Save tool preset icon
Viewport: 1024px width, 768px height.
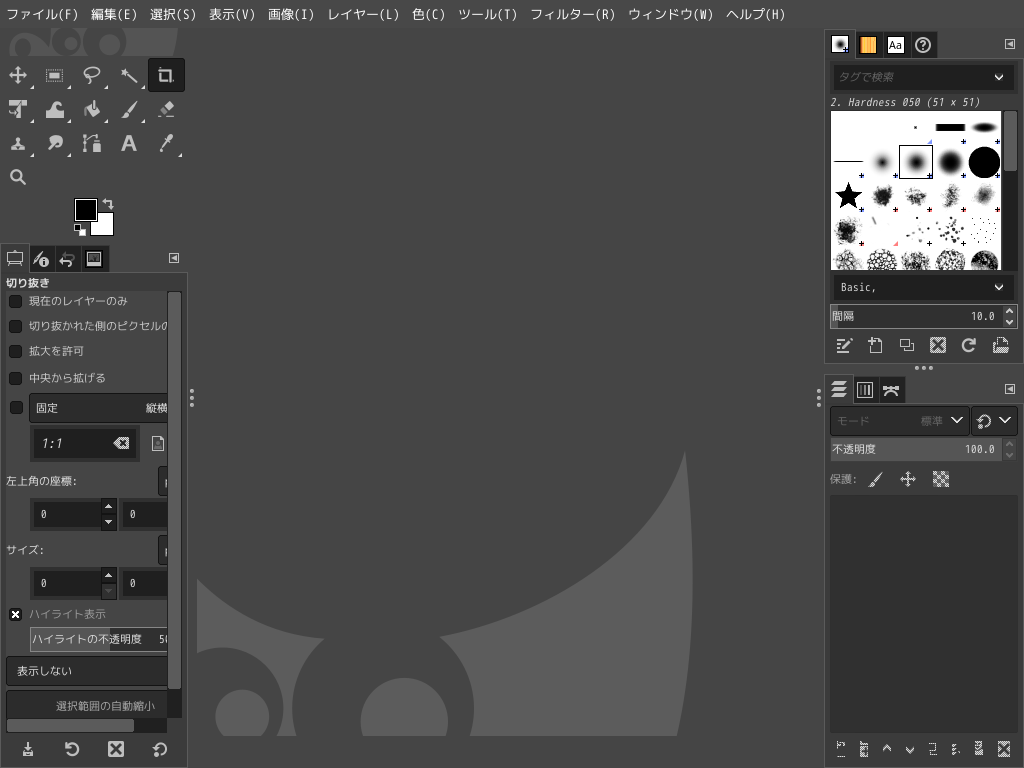[28, 749]
